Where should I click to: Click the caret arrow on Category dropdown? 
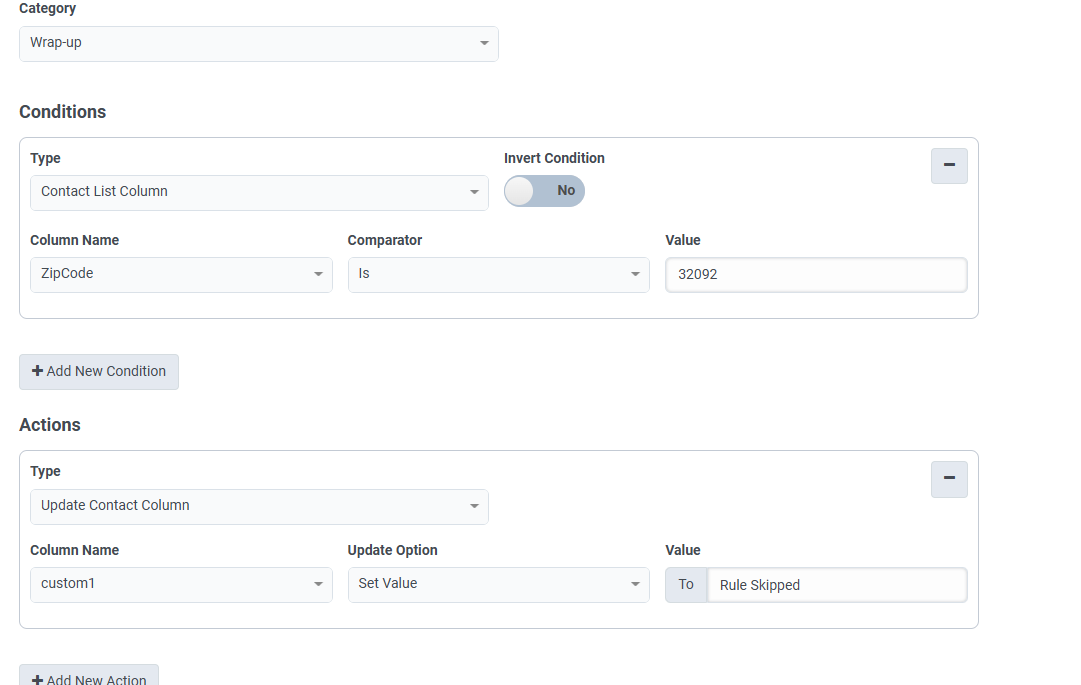(484, 44)
